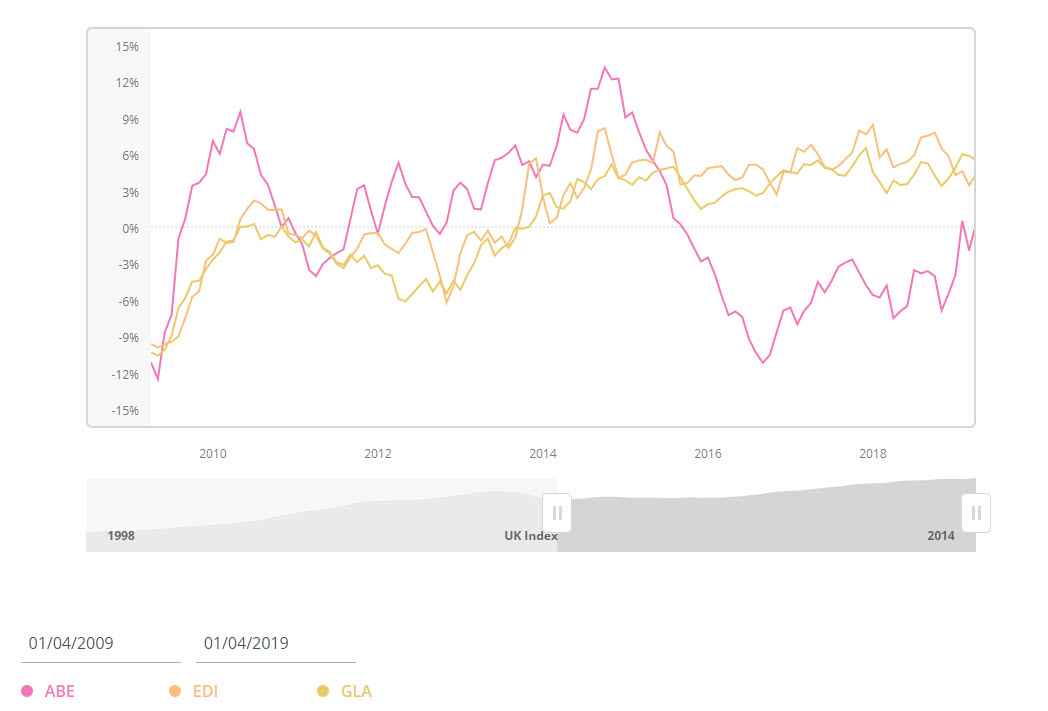Toggle the ABE series visibility
The image size is (1048, 711).
click(x=46, y=691)
